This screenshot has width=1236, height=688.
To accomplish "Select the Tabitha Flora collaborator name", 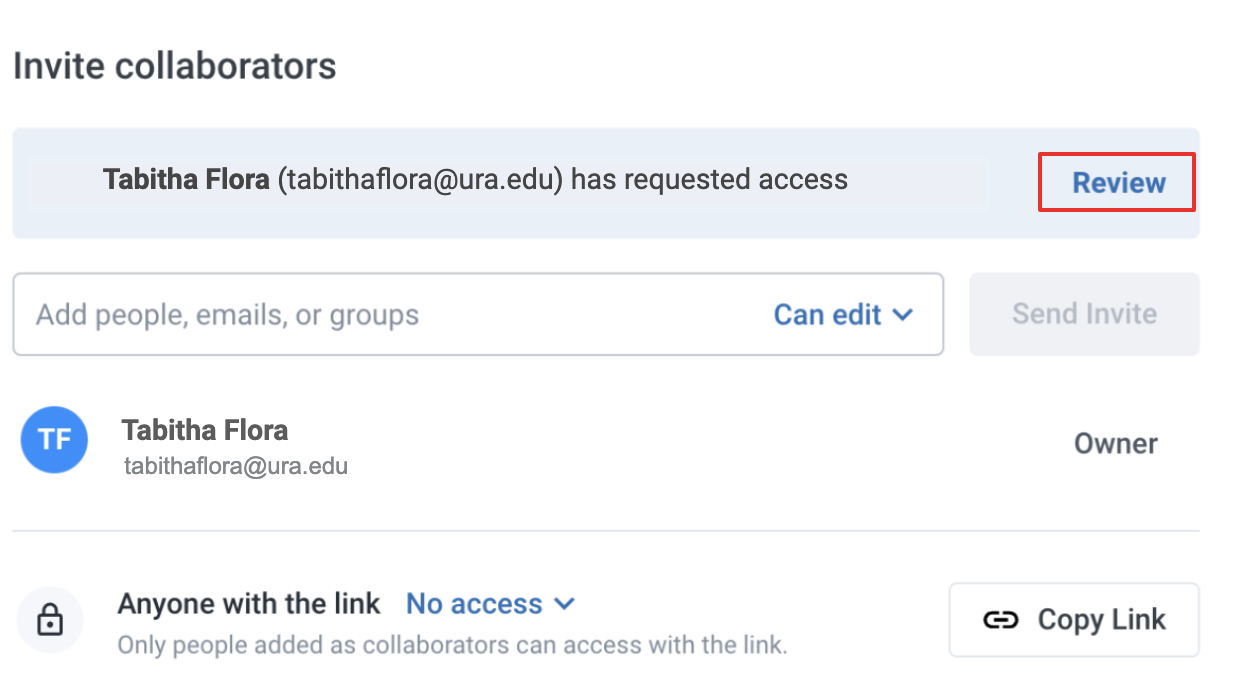I will (x=205, y=431).
